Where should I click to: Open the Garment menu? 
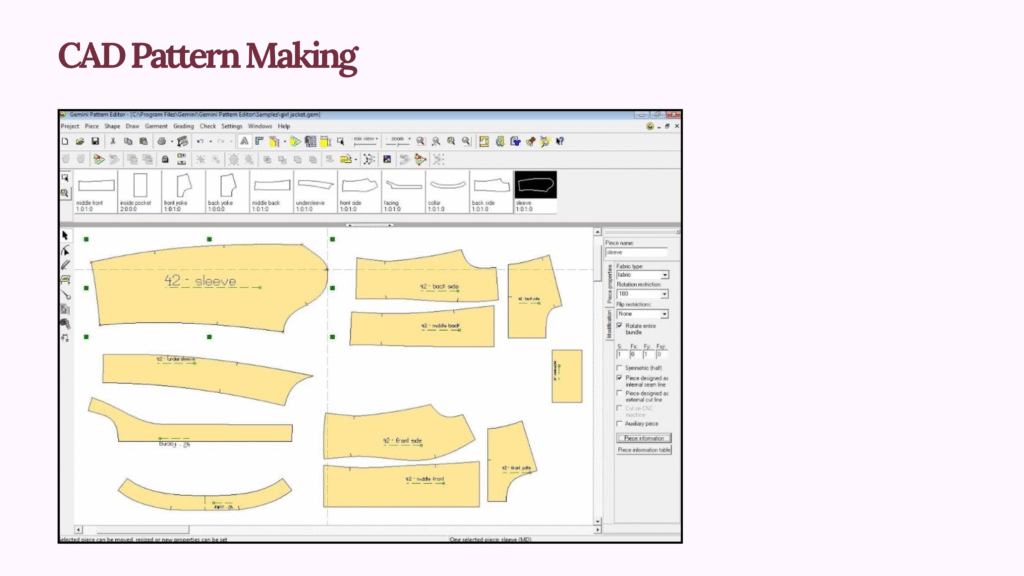156,127
